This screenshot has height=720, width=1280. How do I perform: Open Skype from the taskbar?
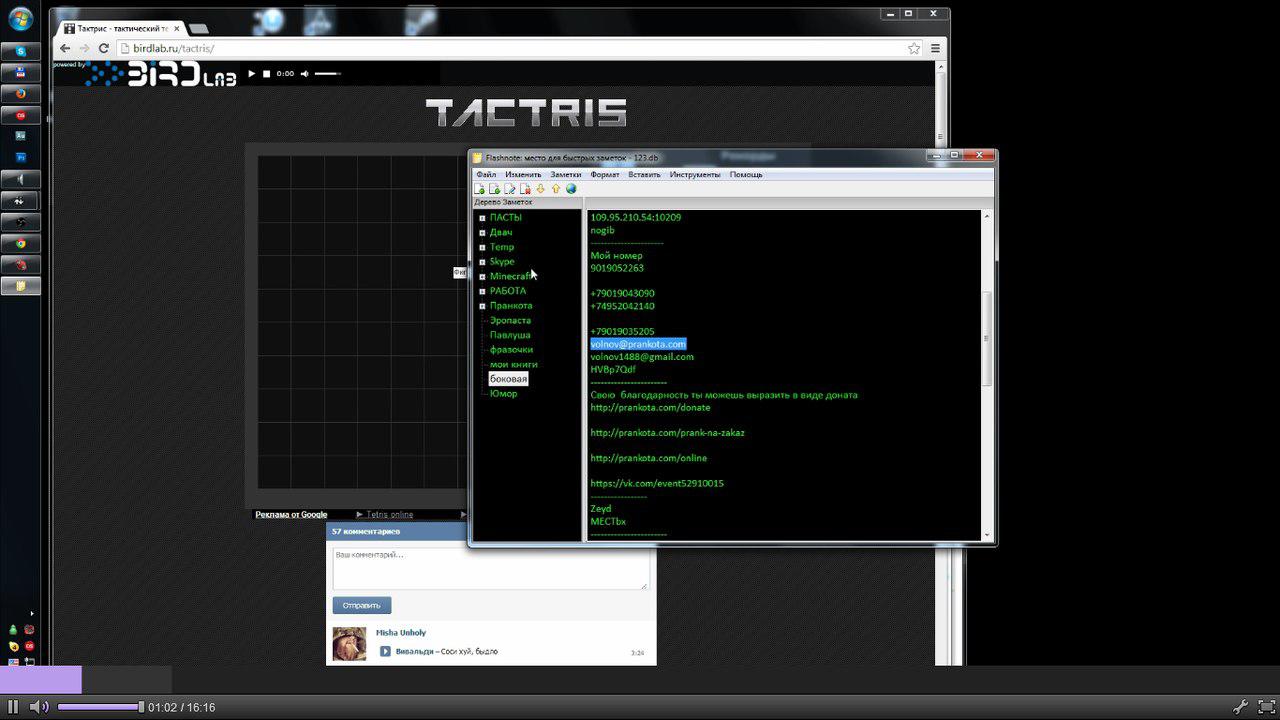coord(21,51)
